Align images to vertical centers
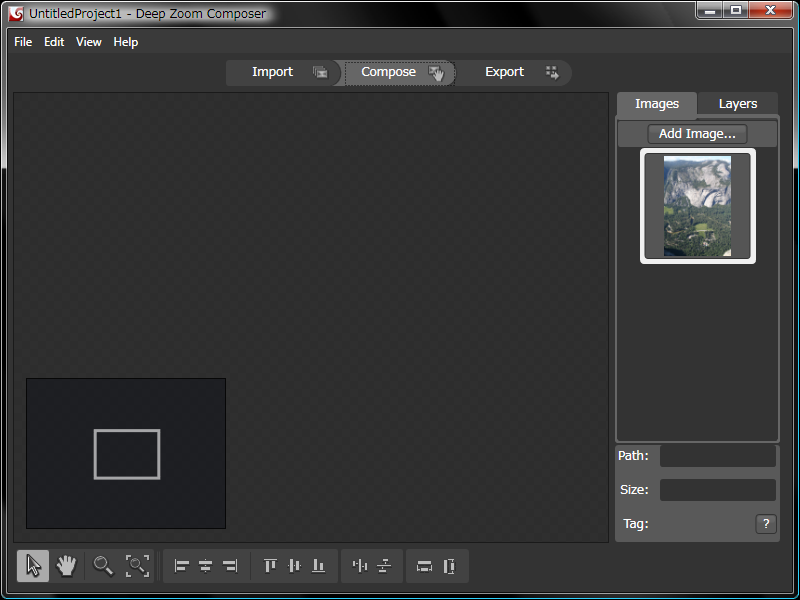Viewport: 800px width, 600px height. click(x=294, y=566)
